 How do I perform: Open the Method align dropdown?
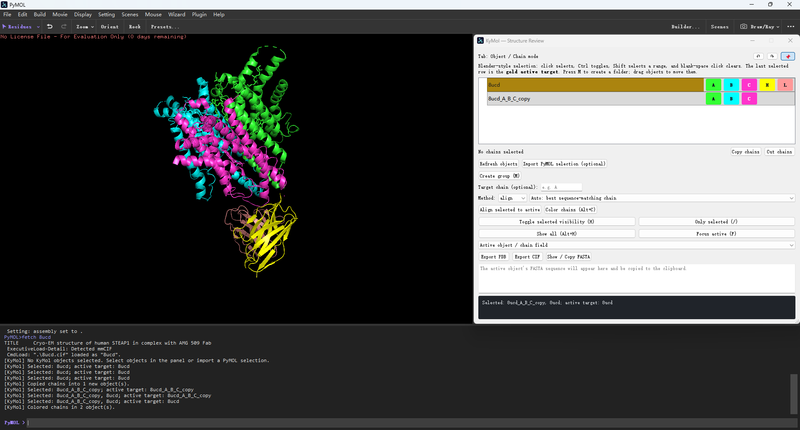(x=512, y=198)
